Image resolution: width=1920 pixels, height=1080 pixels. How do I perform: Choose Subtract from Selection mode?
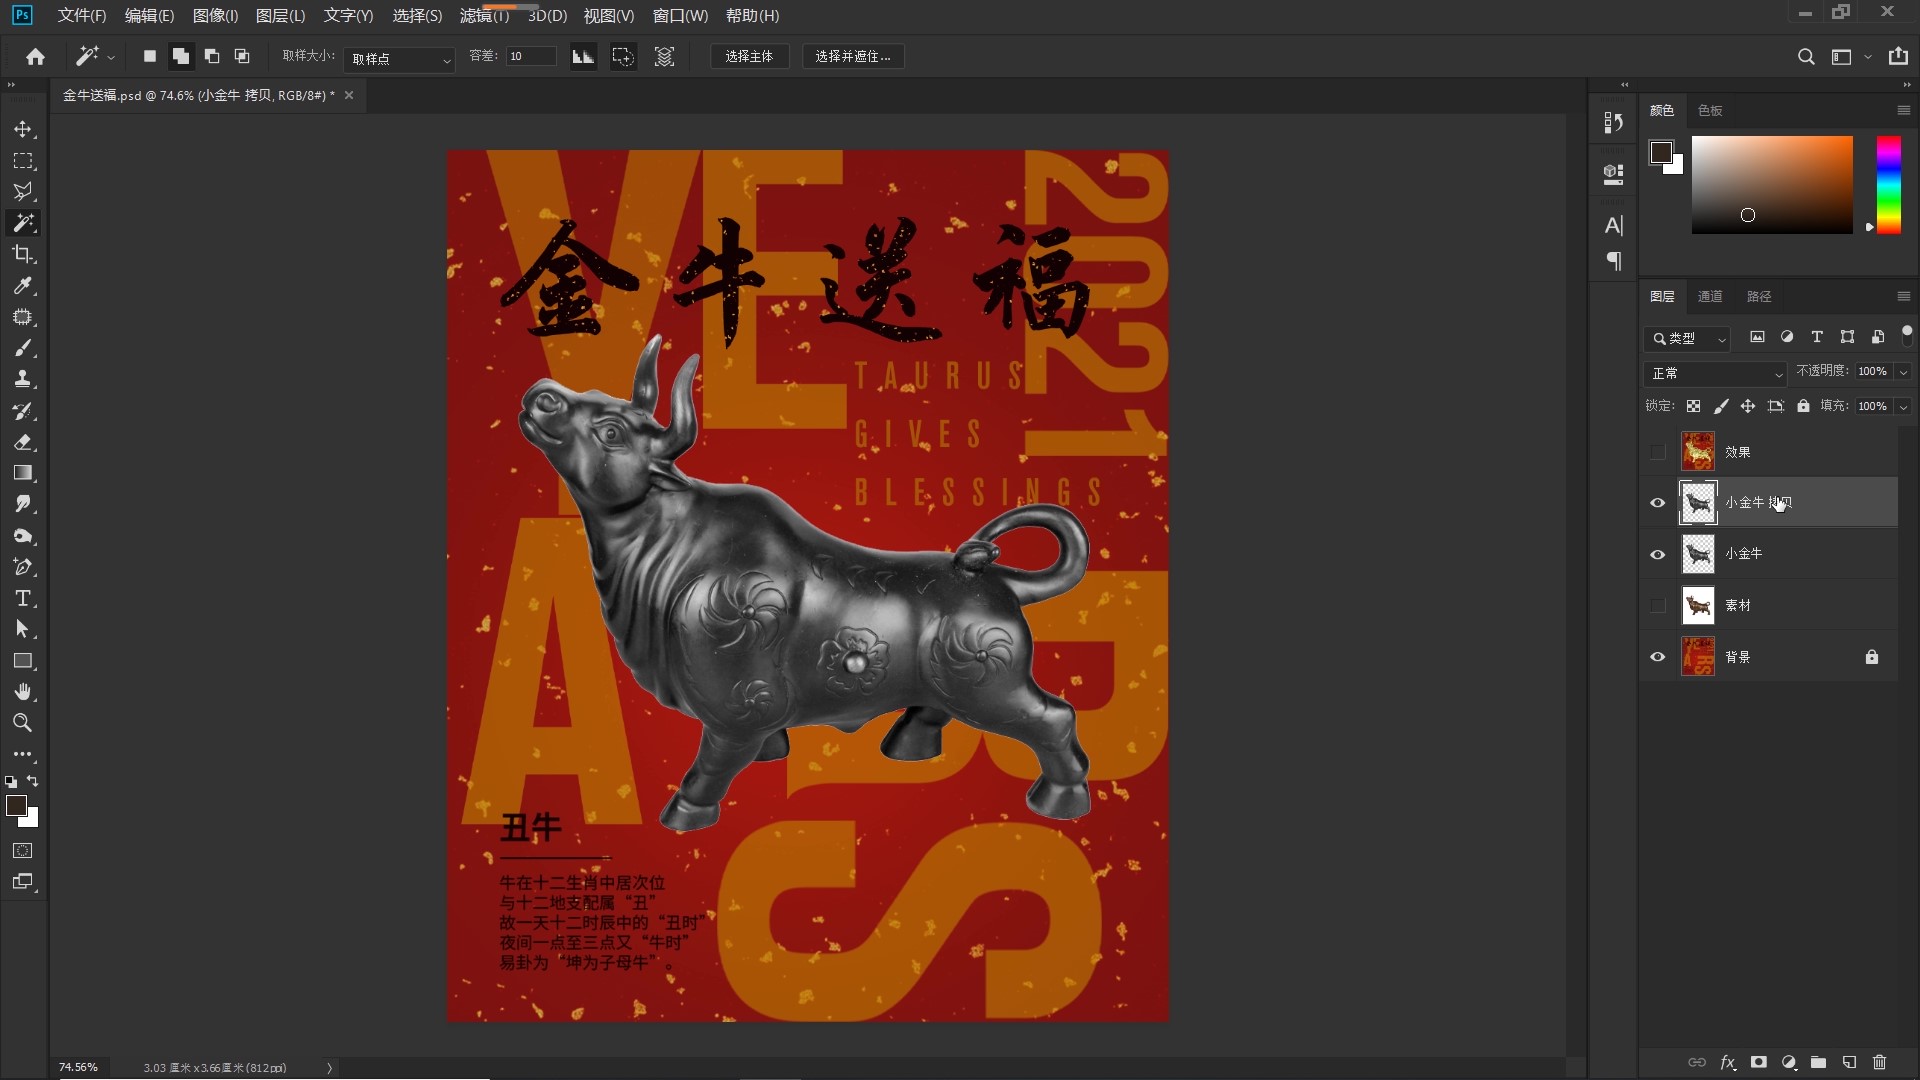pyautogui.click(x=212, y=56)
